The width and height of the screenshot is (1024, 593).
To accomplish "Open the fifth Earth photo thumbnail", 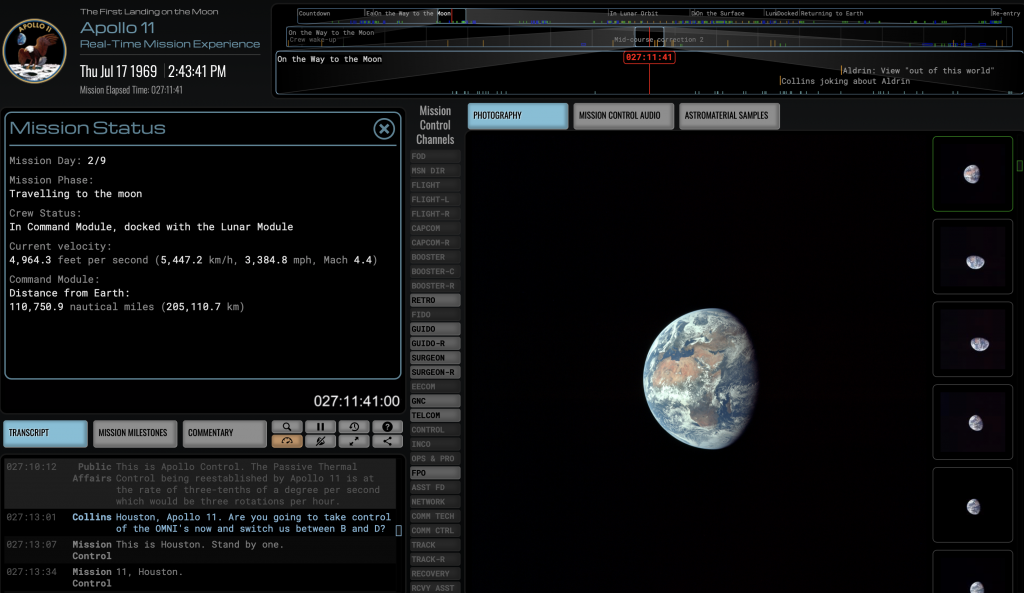I will [972, 505].
